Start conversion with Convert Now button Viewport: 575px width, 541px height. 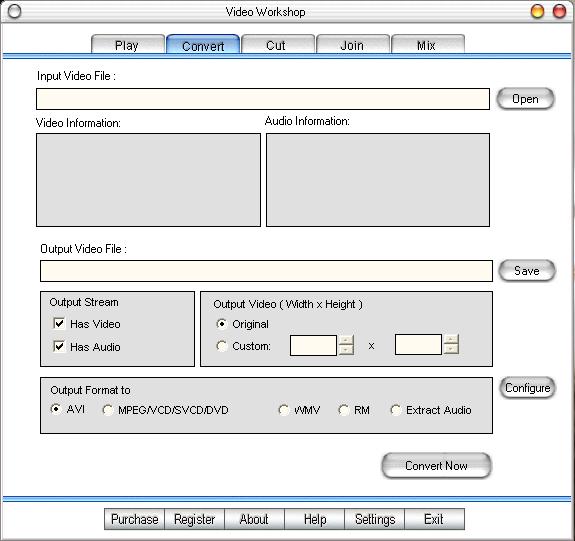click(436, 465)
